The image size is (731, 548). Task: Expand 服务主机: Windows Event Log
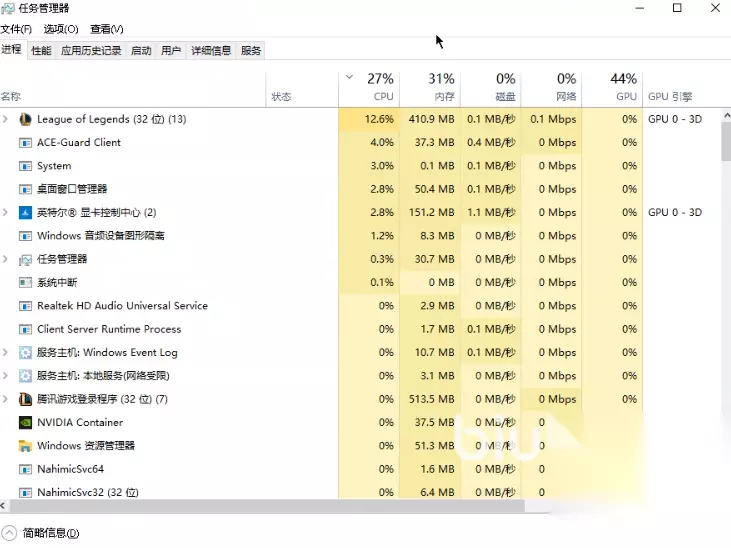(5, 353)
